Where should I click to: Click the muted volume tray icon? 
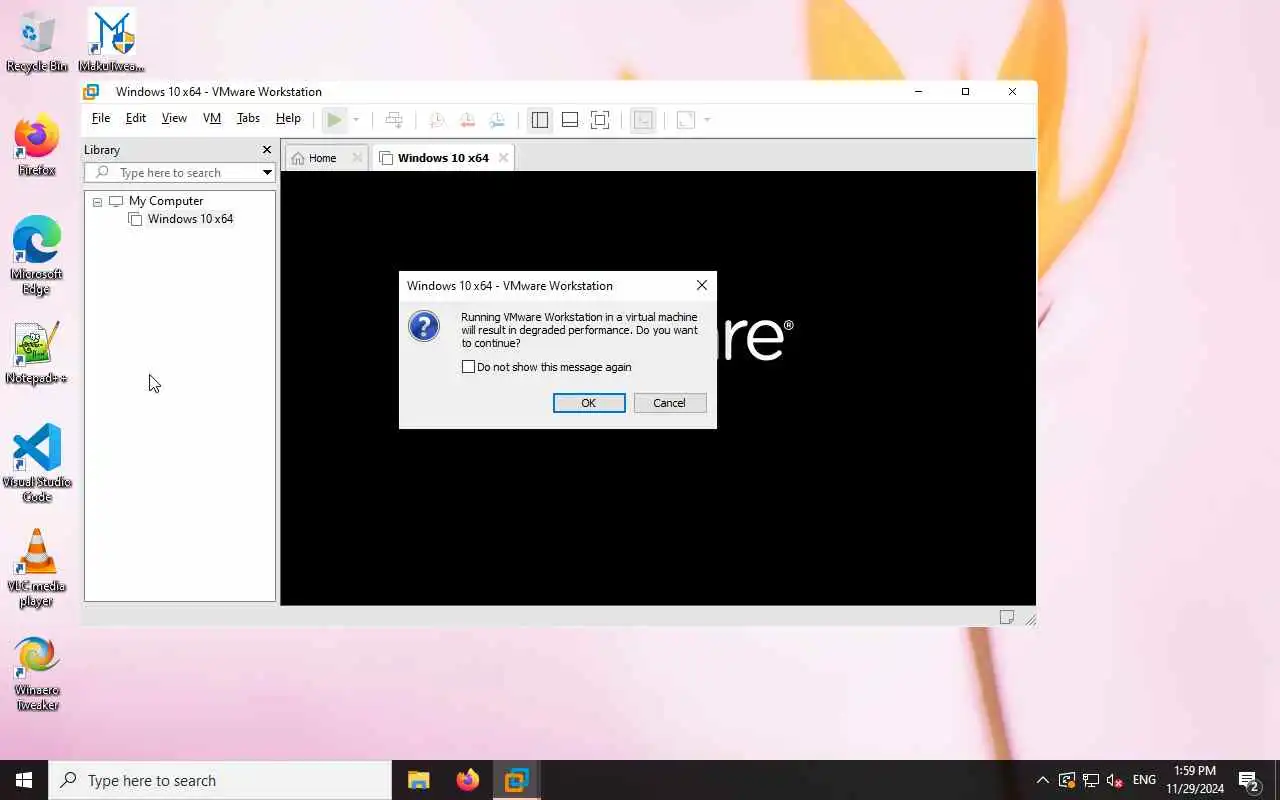[1115, 780]
